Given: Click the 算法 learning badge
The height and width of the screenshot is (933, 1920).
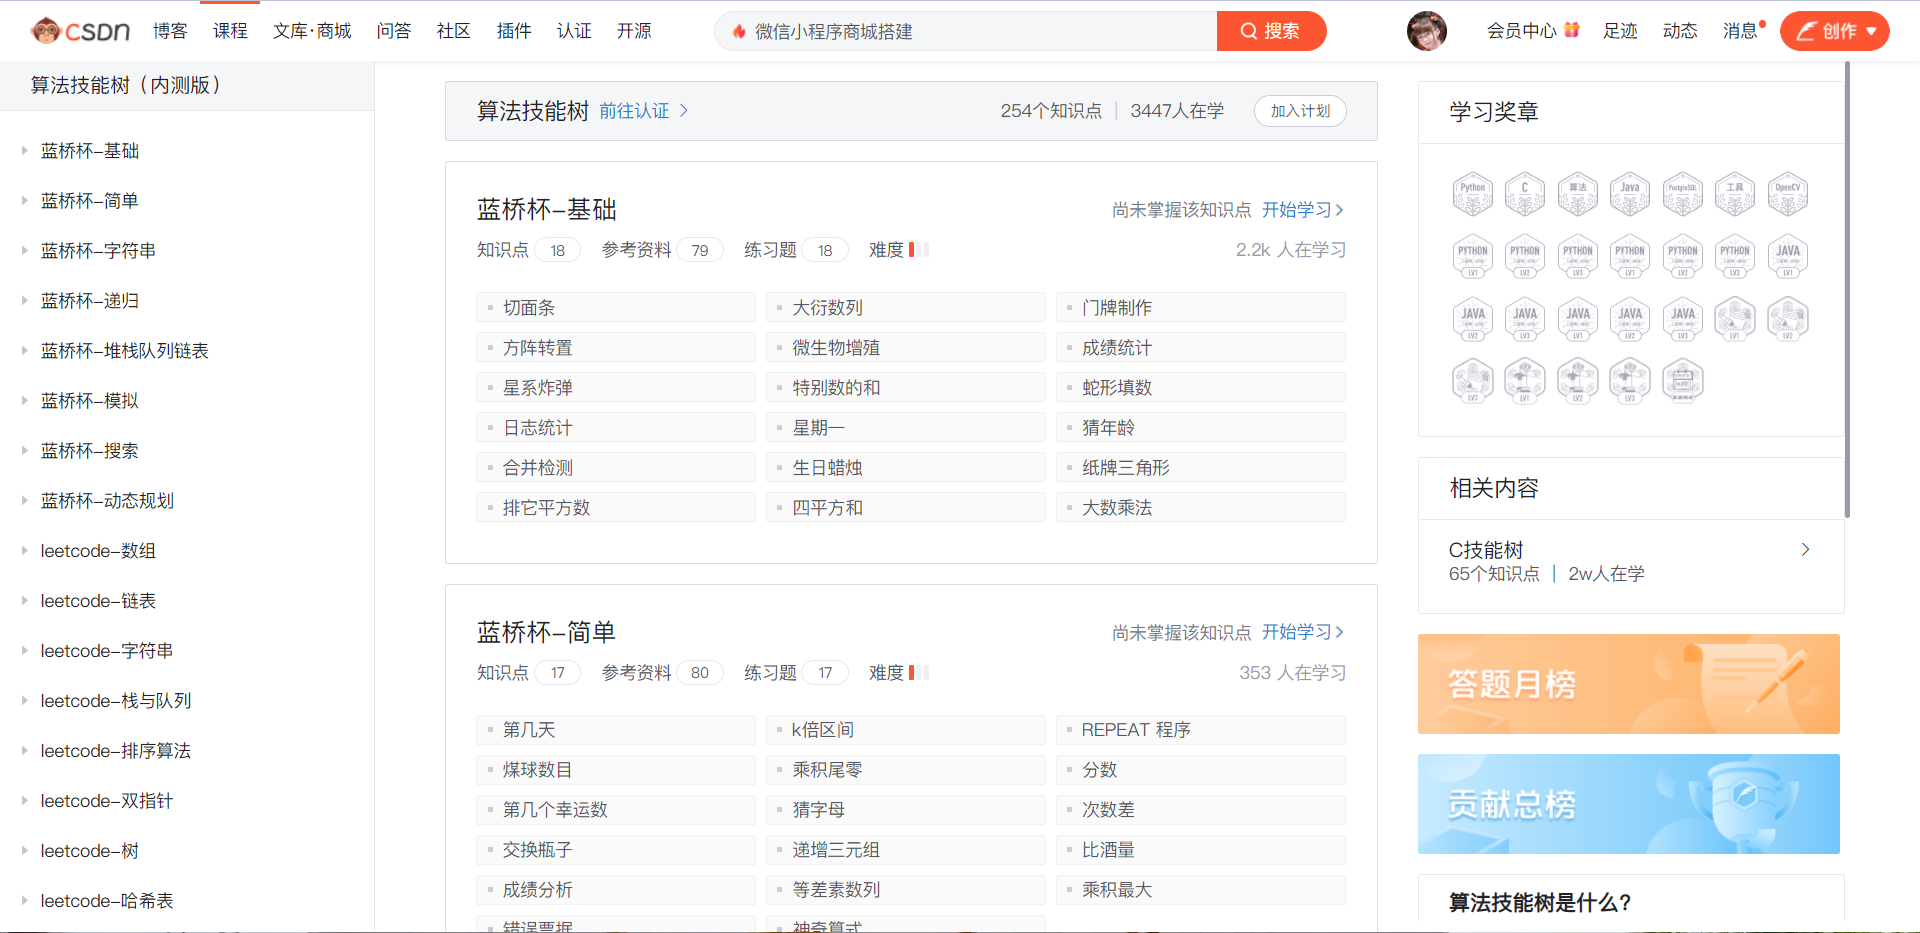Looking at the screenshot, I should (x=1578, y=194).
